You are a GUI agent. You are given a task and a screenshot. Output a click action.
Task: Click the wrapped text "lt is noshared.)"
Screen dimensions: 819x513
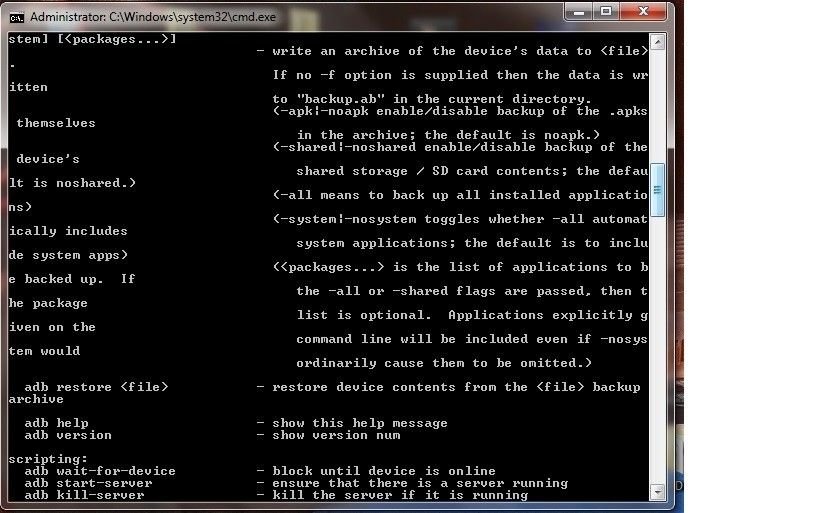(72, 183)
